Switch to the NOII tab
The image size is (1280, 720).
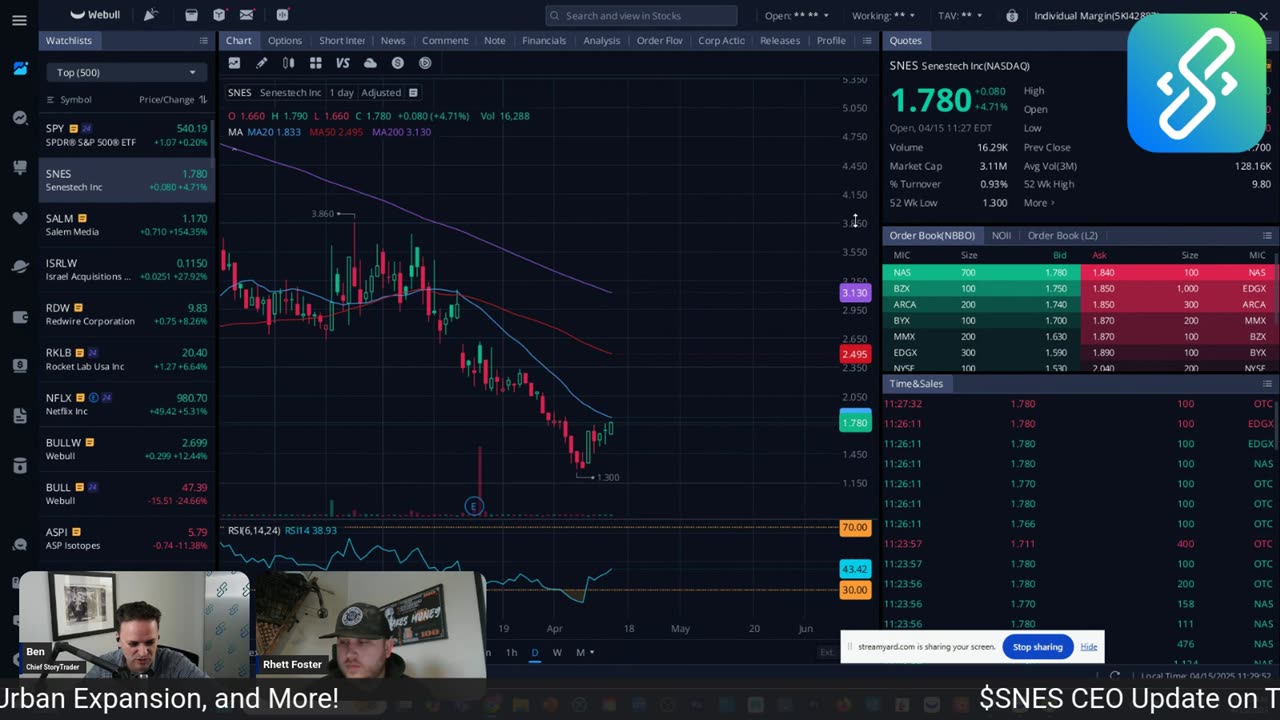click(1001, 235)
